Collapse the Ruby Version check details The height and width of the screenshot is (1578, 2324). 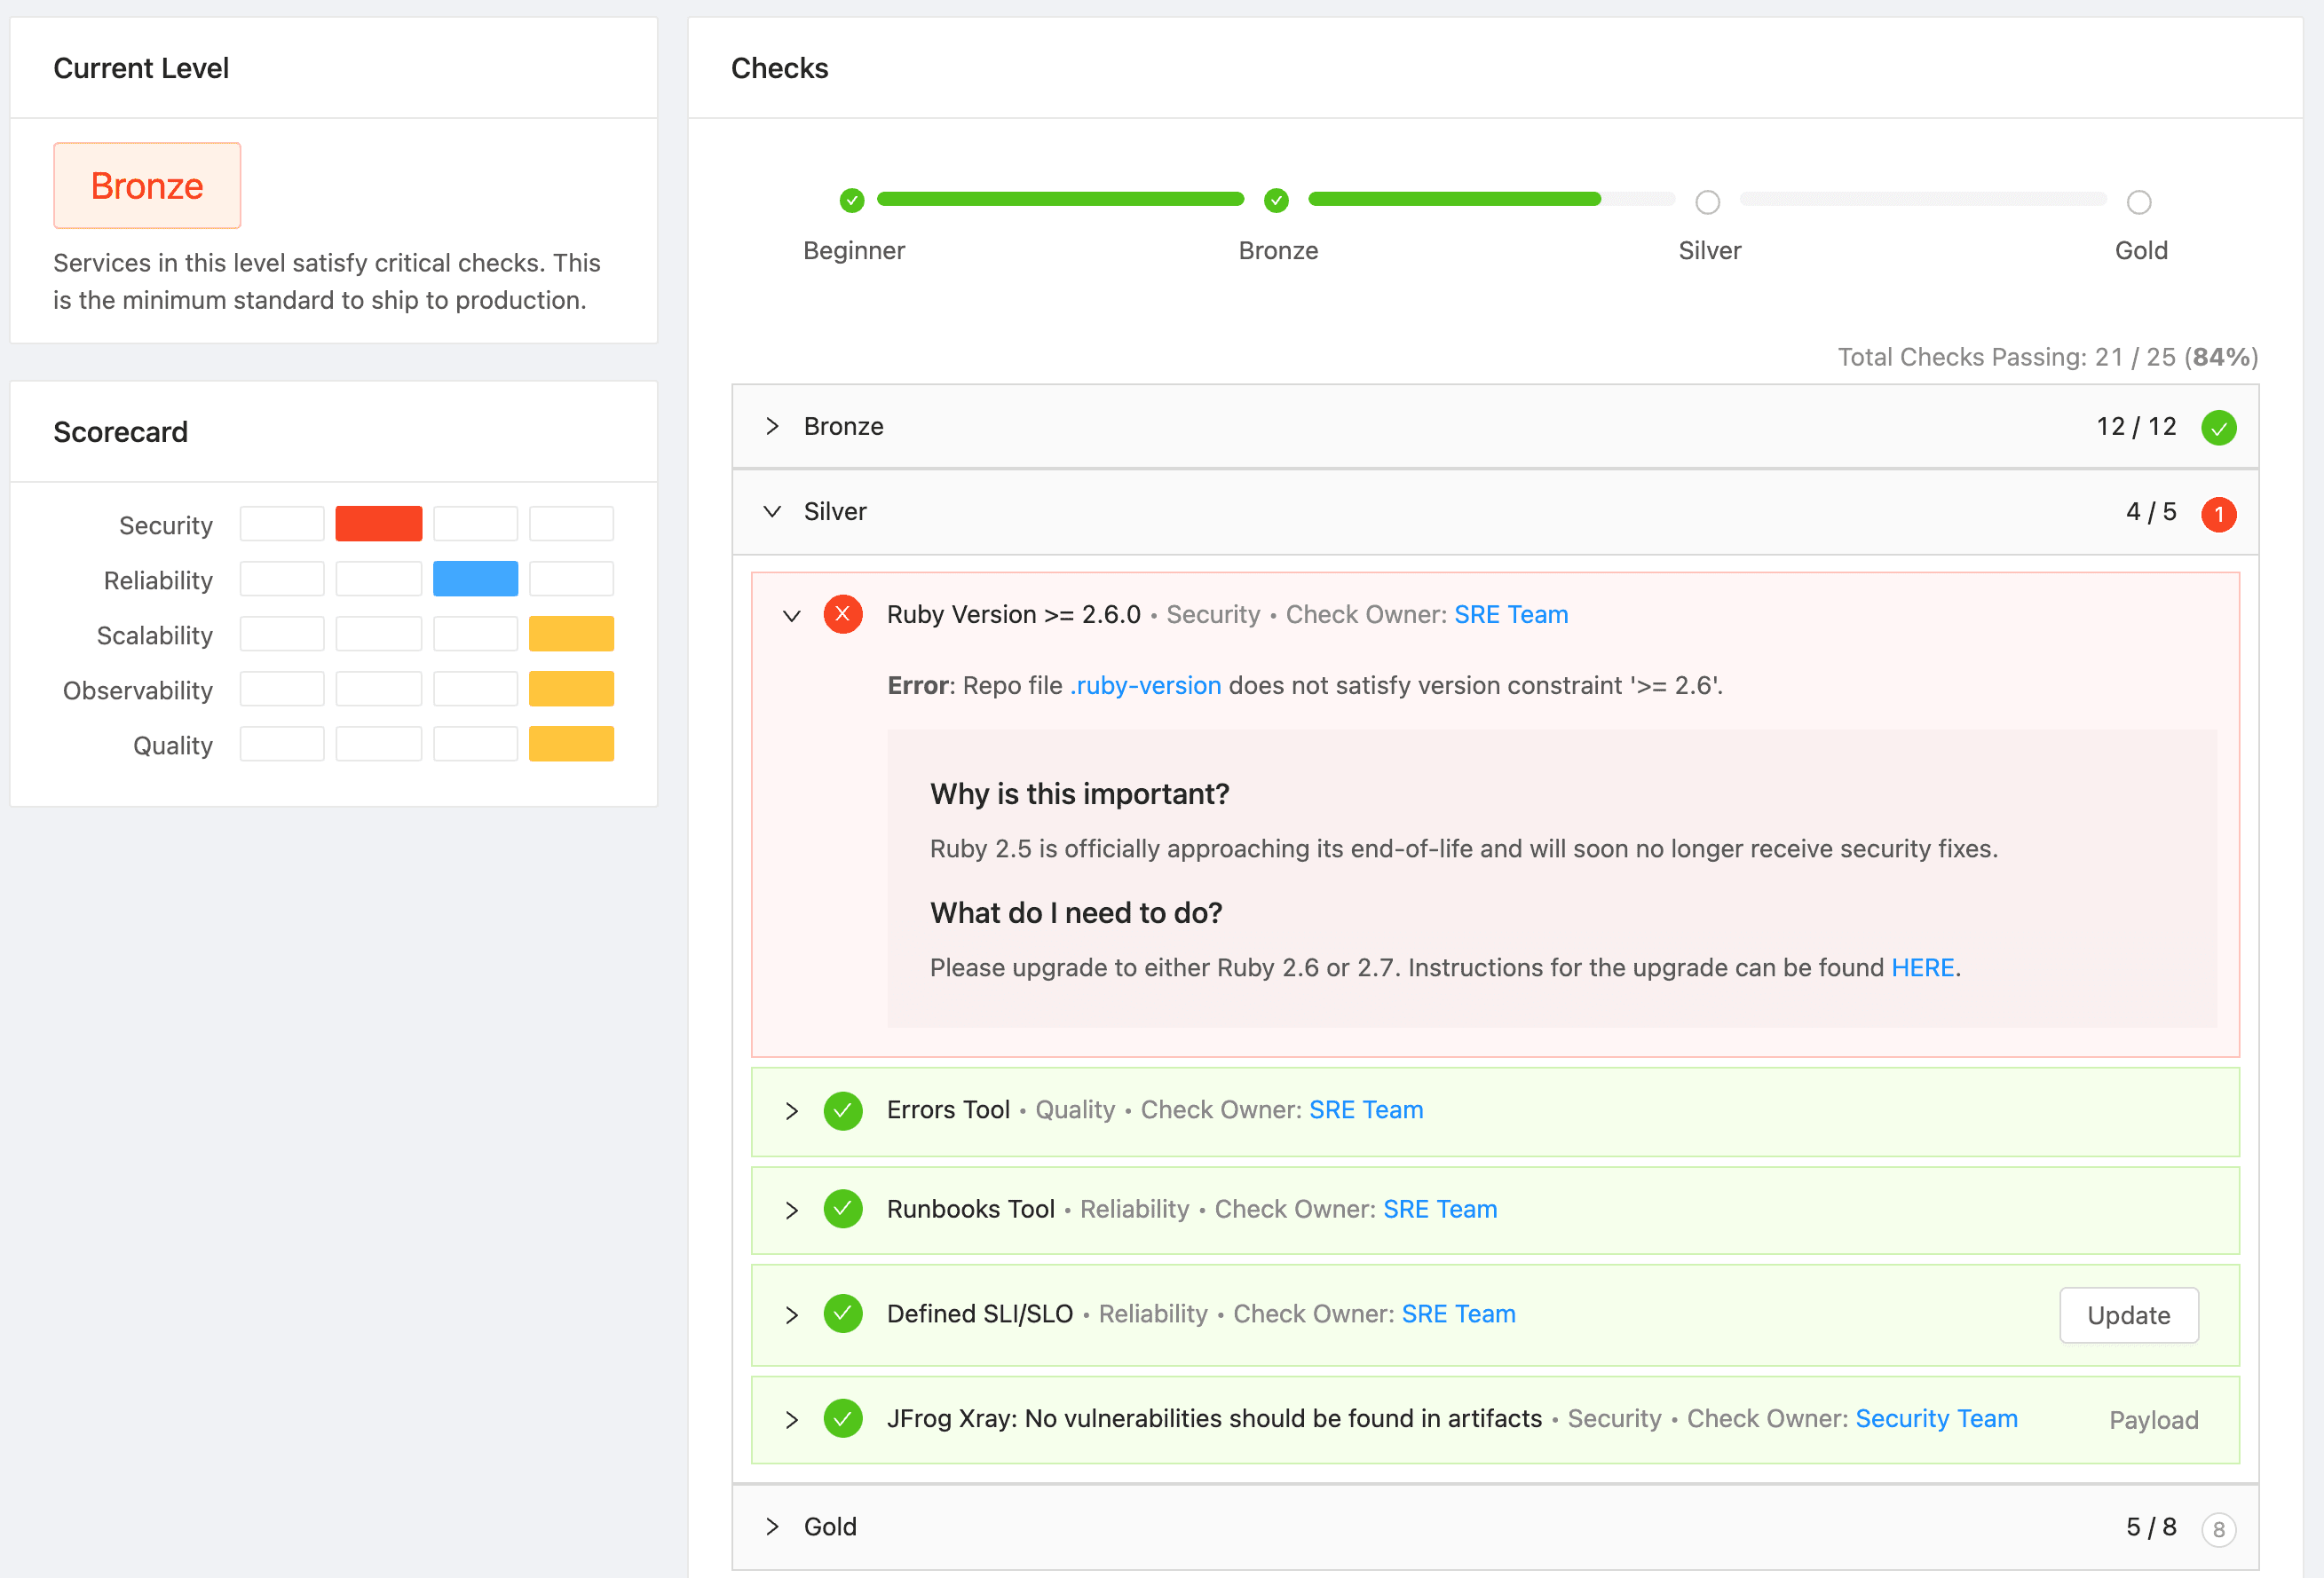(x=792, y=616)
